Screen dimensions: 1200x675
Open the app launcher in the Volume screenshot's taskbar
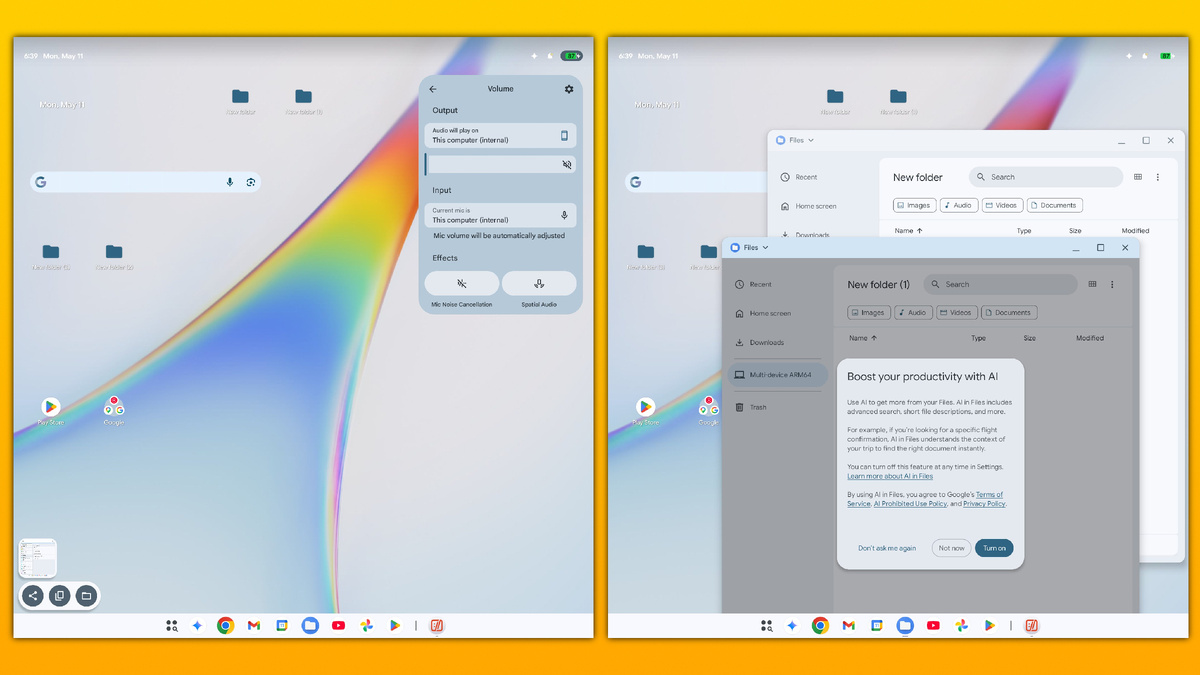[172, 625]
